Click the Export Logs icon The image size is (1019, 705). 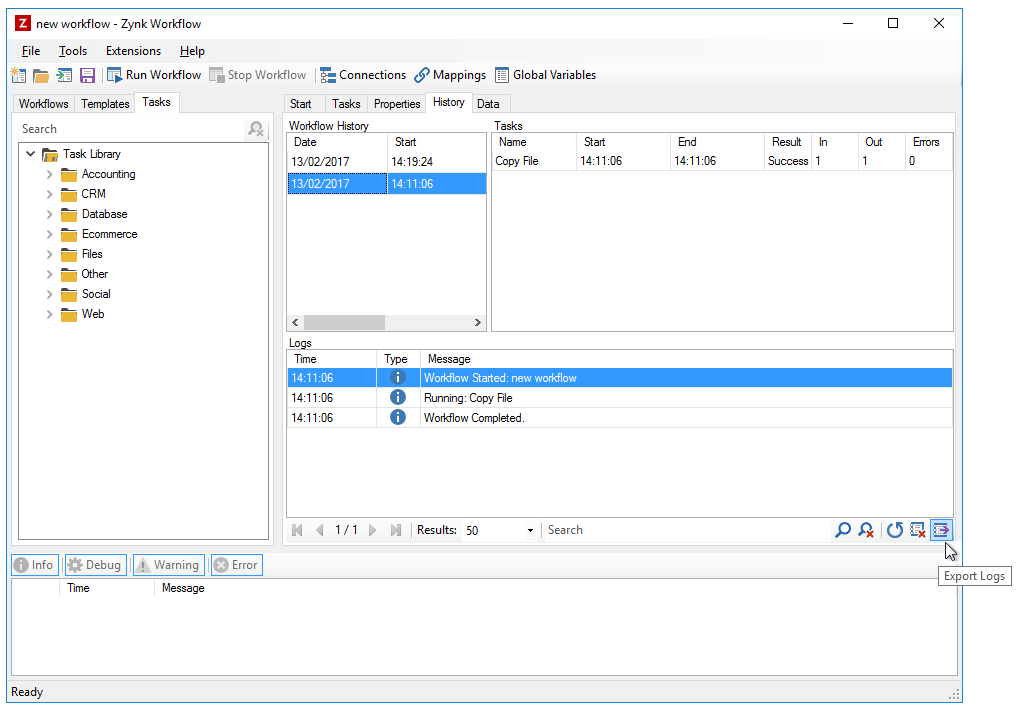941,530
